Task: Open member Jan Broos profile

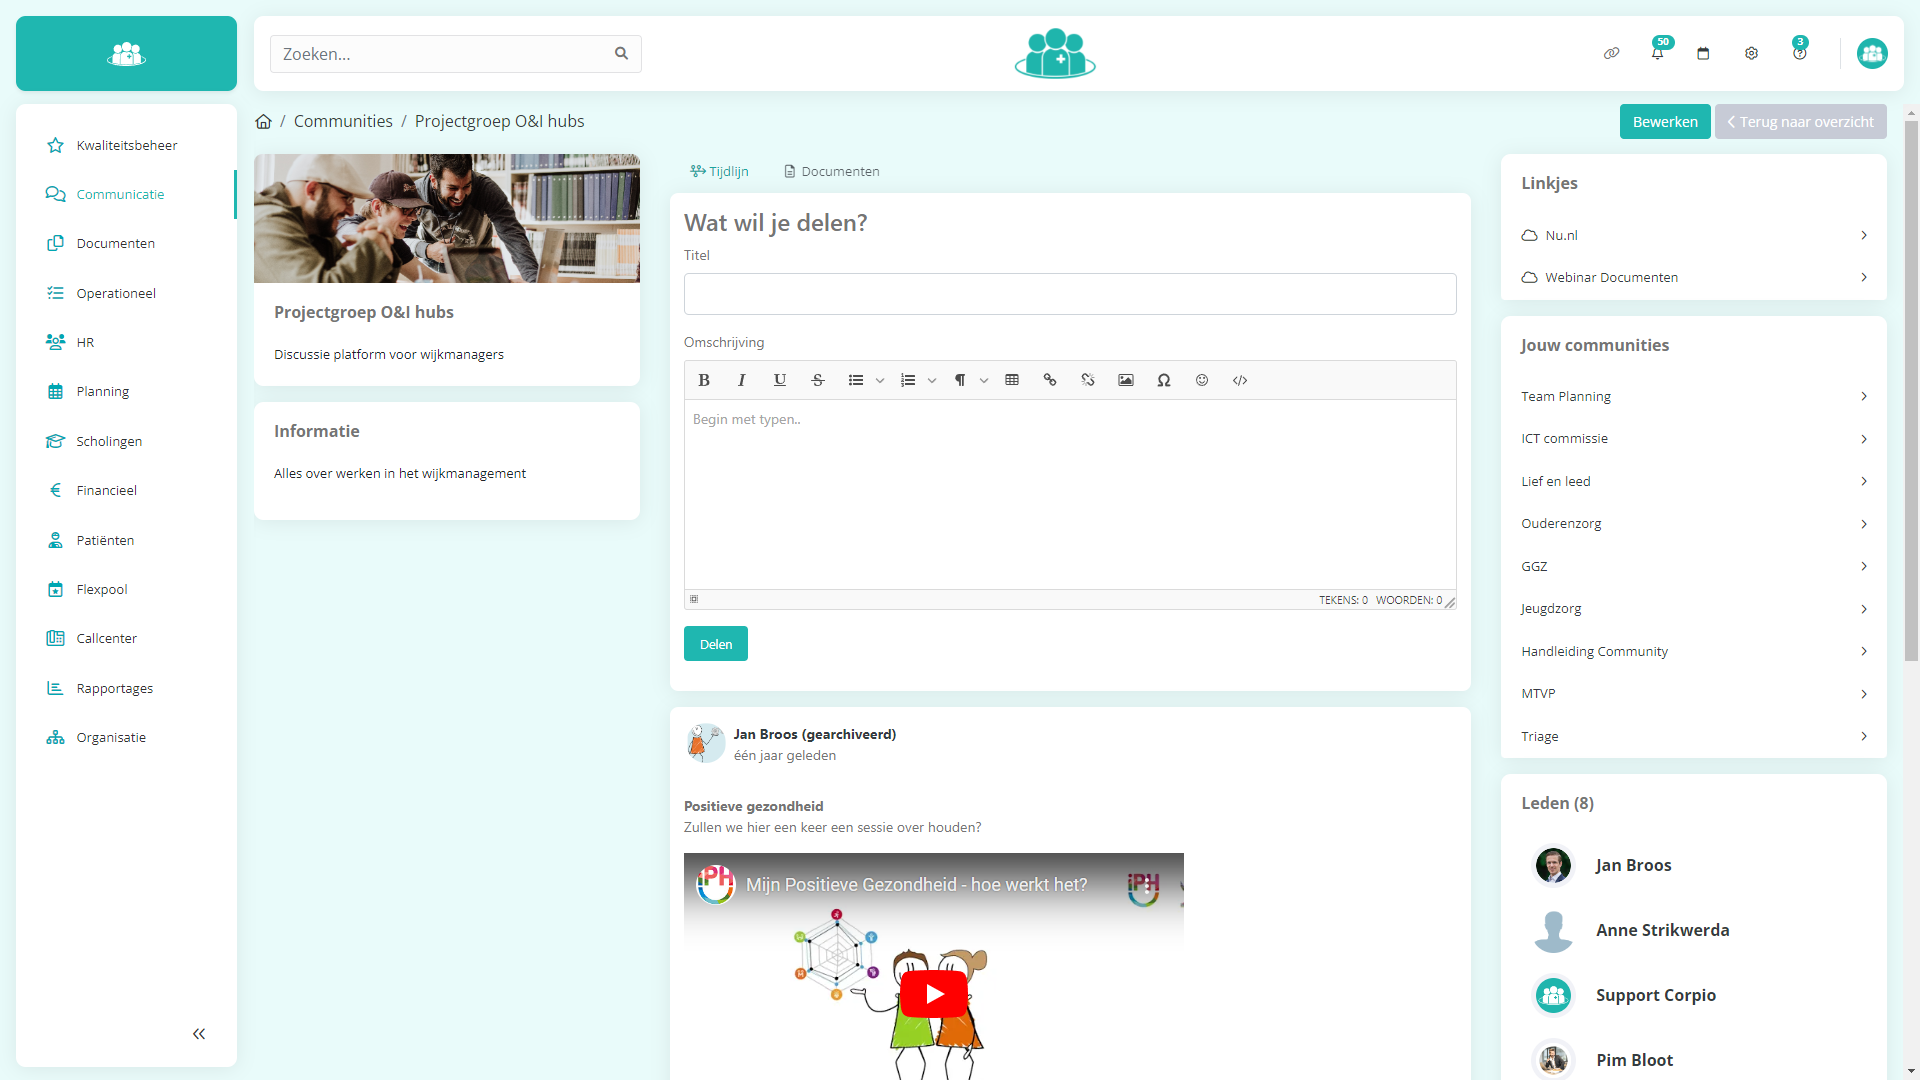Action: click(x=1634, y=865)
